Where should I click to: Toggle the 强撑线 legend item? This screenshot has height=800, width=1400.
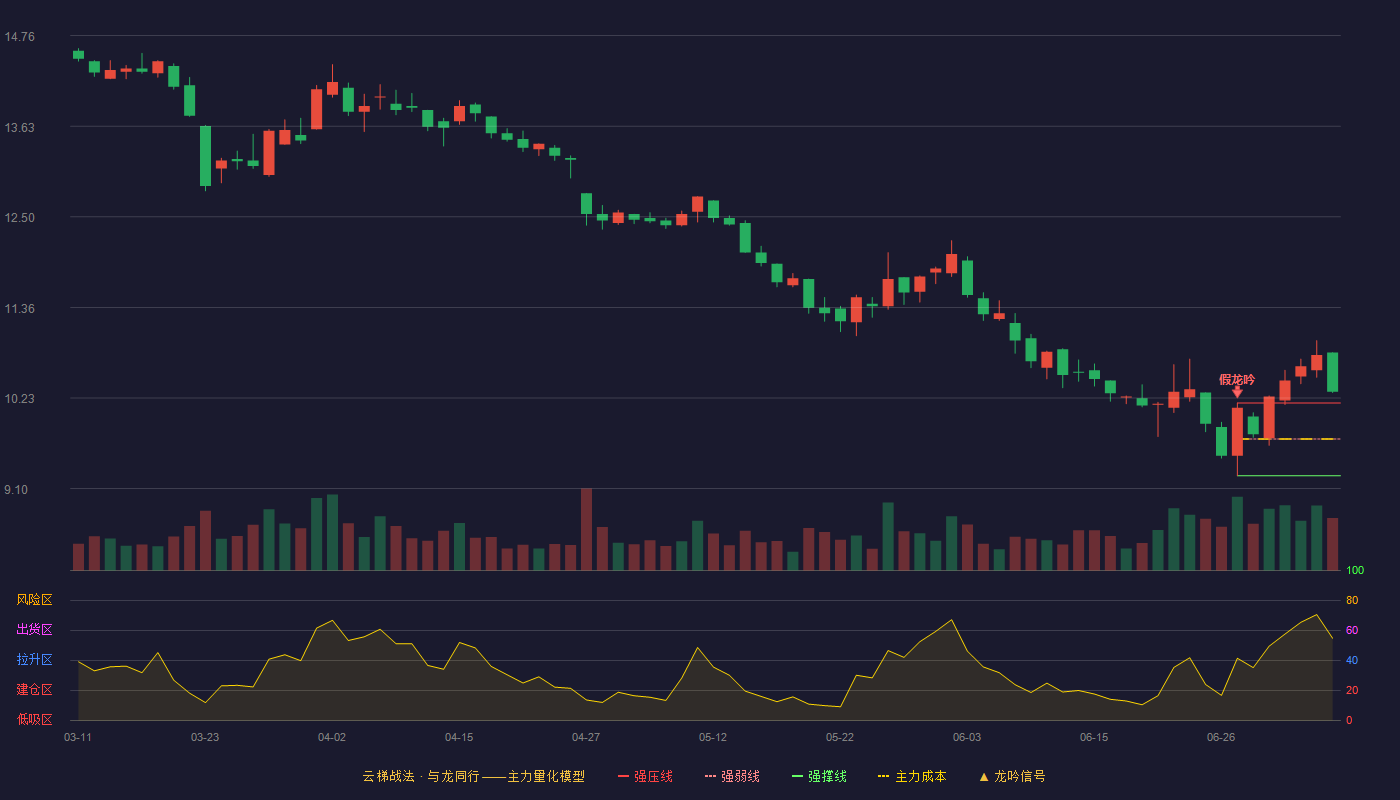(819, 776)
